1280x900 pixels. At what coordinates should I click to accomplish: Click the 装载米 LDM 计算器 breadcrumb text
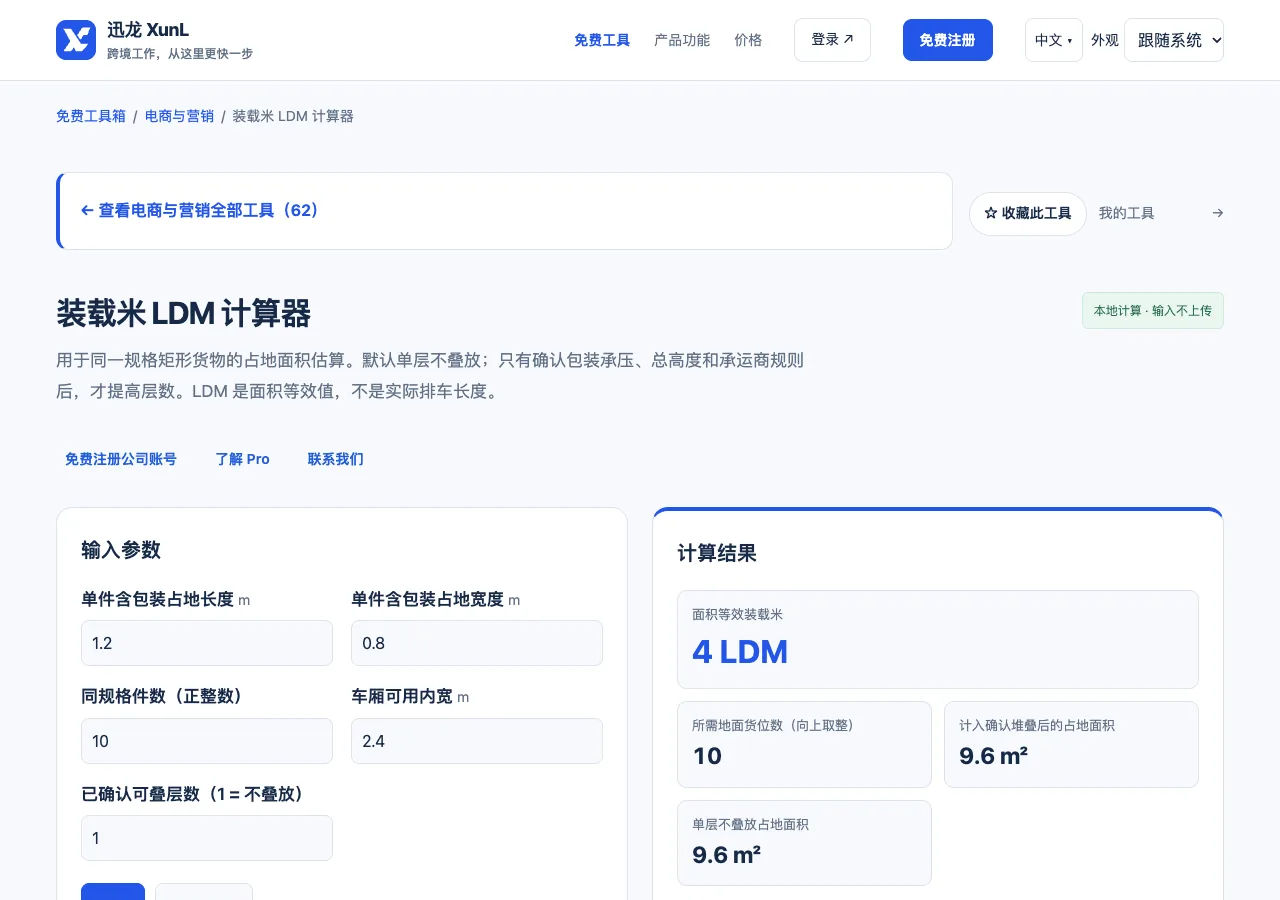pyautogui.click(x=293, y=116)
